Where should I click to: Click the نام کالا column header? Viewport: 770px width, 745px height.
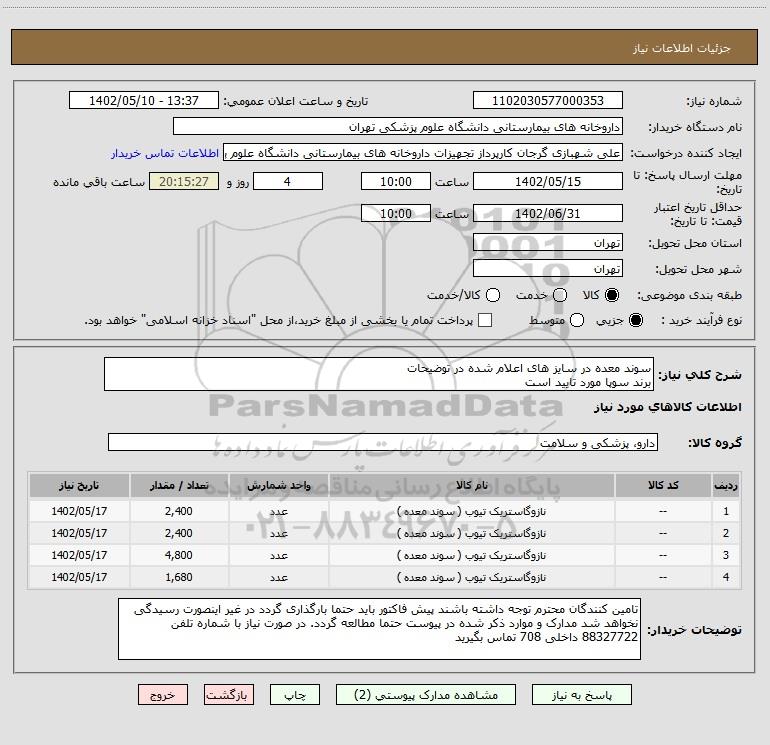point(471,485)
